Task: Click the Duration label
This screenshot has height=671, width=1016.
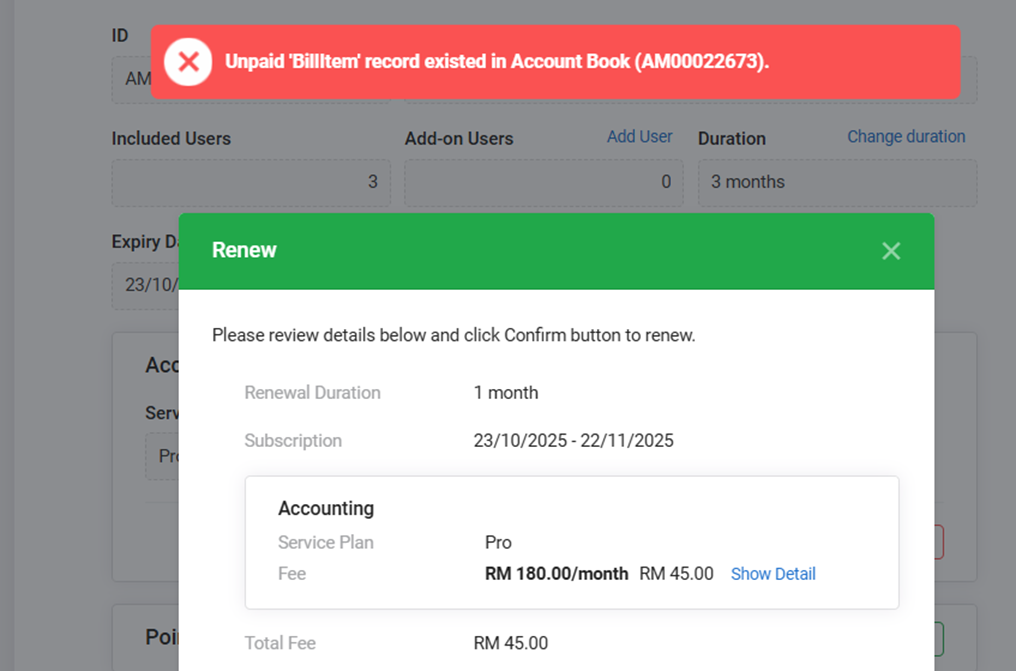Action: click(x=732, y=139)
